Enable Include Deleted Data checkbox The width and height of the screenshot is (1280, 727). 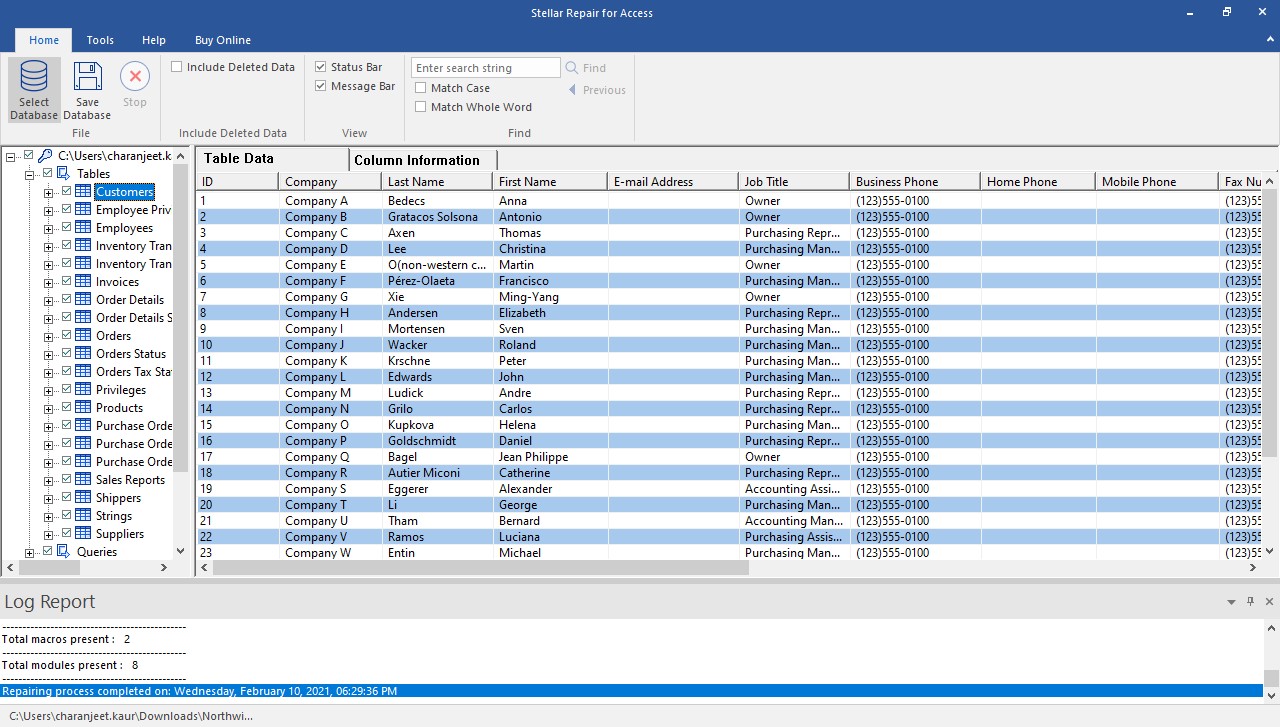[176, 67]
